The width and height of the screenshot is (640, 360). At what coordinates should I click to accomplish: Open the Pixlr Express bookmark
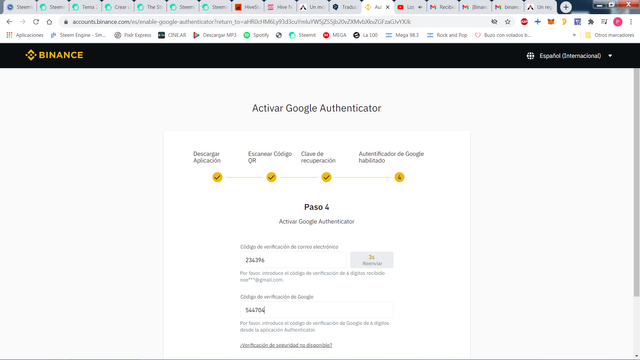tap(133, 35)
